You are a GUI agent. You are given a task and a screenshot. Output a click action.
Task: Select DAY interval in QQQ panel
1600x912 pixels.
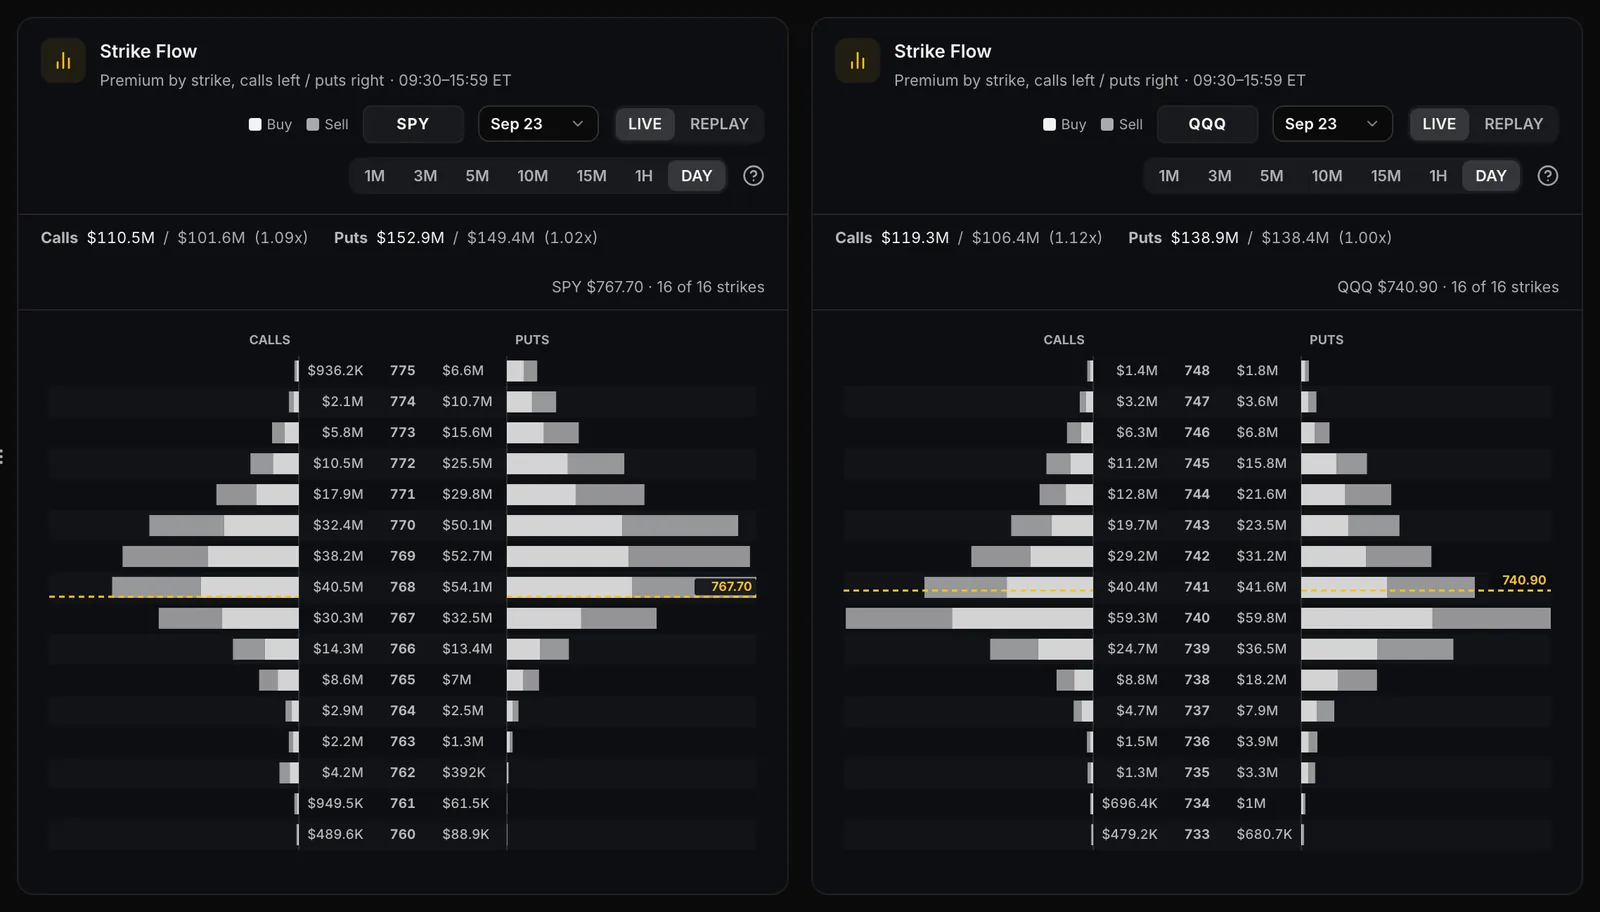(x=1491, y=176)
